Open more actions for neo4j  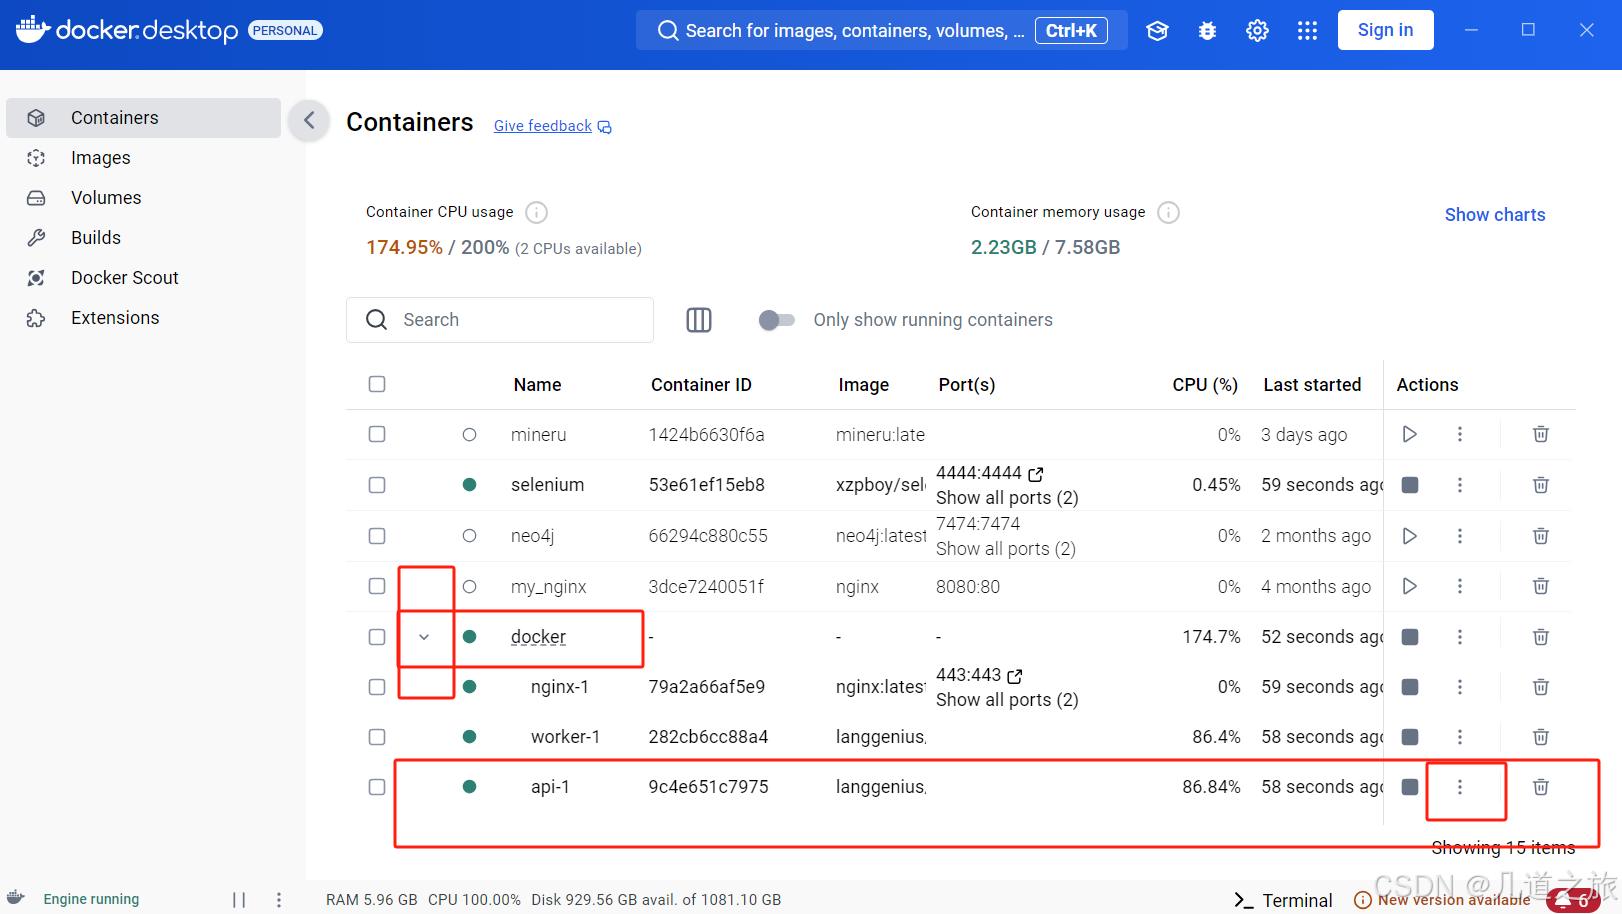click(1460, 536)
